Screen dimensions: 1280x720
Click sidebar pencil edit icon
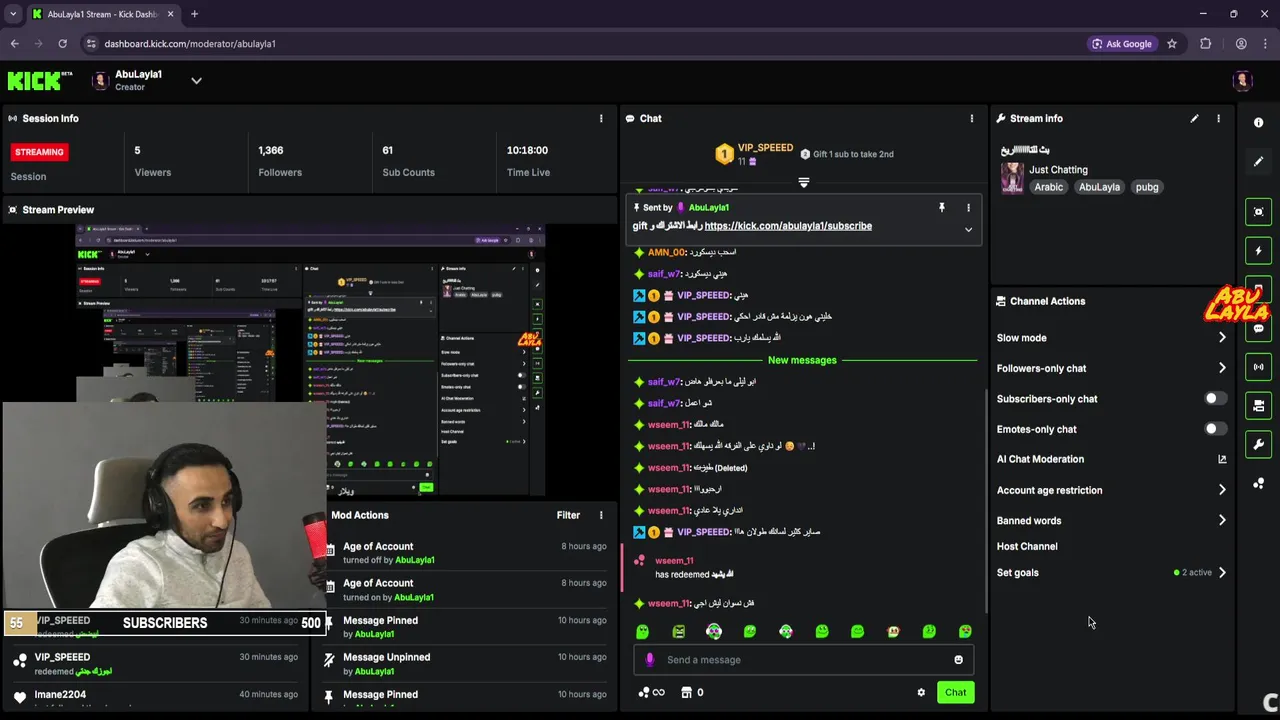pos(1258,161)
